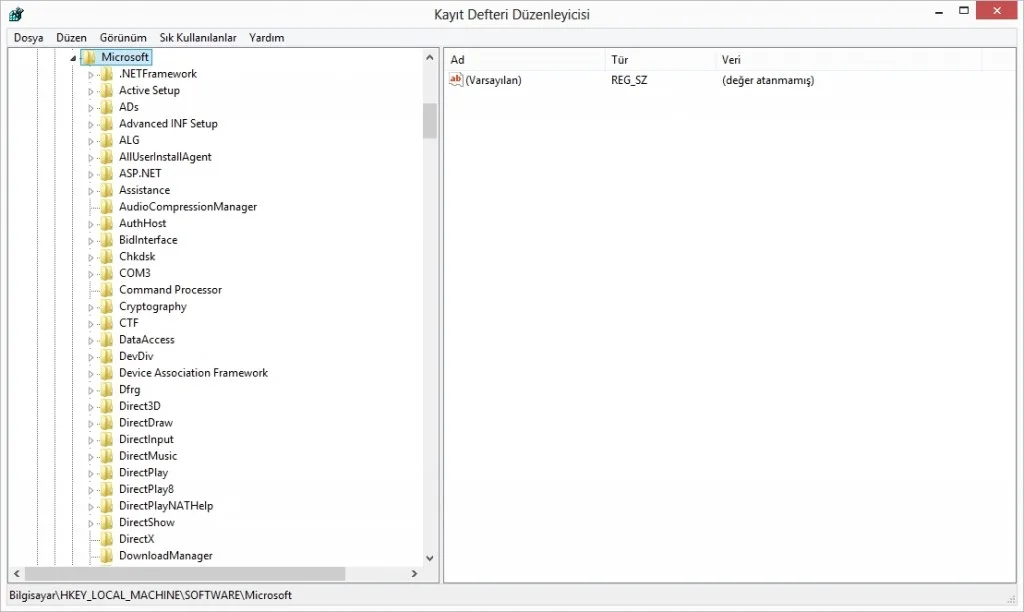Viewport: 1024px width, 612px height.
Task: Click the DirectDraw folder icon
Action: (x=106, y=423)
